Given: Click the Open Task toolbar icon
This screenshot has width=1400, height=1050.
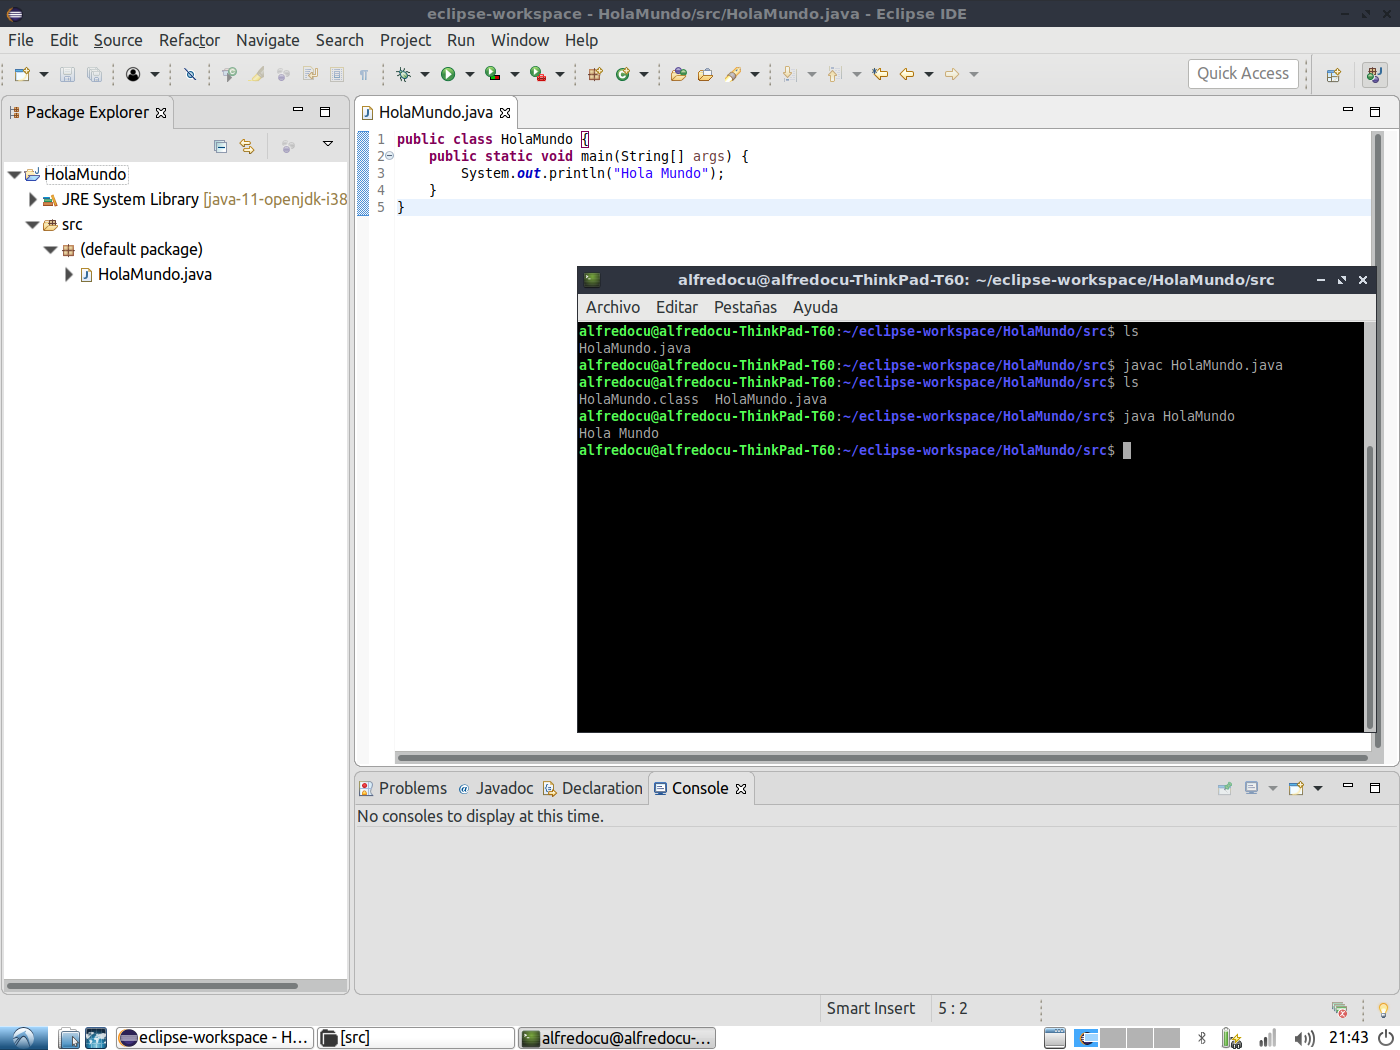Looking at the screenshot, I should 705,74.
